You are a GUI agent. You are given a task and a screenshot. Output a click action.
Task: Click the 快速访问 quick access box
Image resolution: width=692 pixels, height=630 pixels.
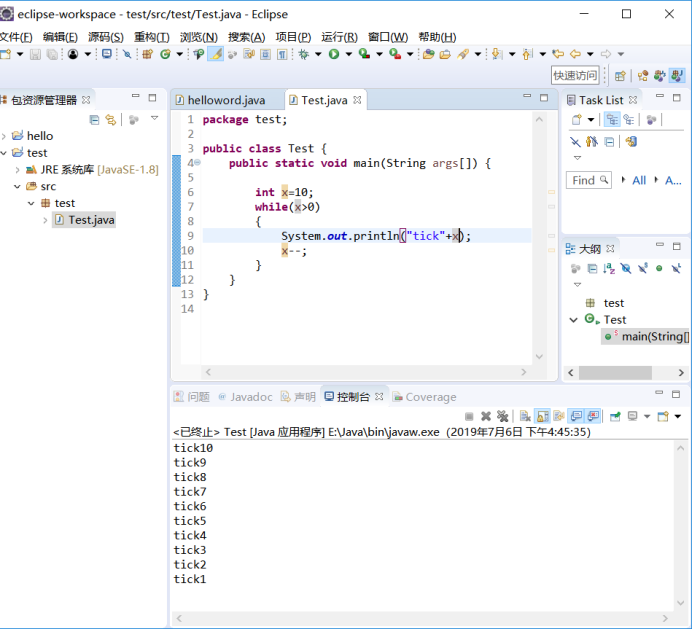point(575,75)
